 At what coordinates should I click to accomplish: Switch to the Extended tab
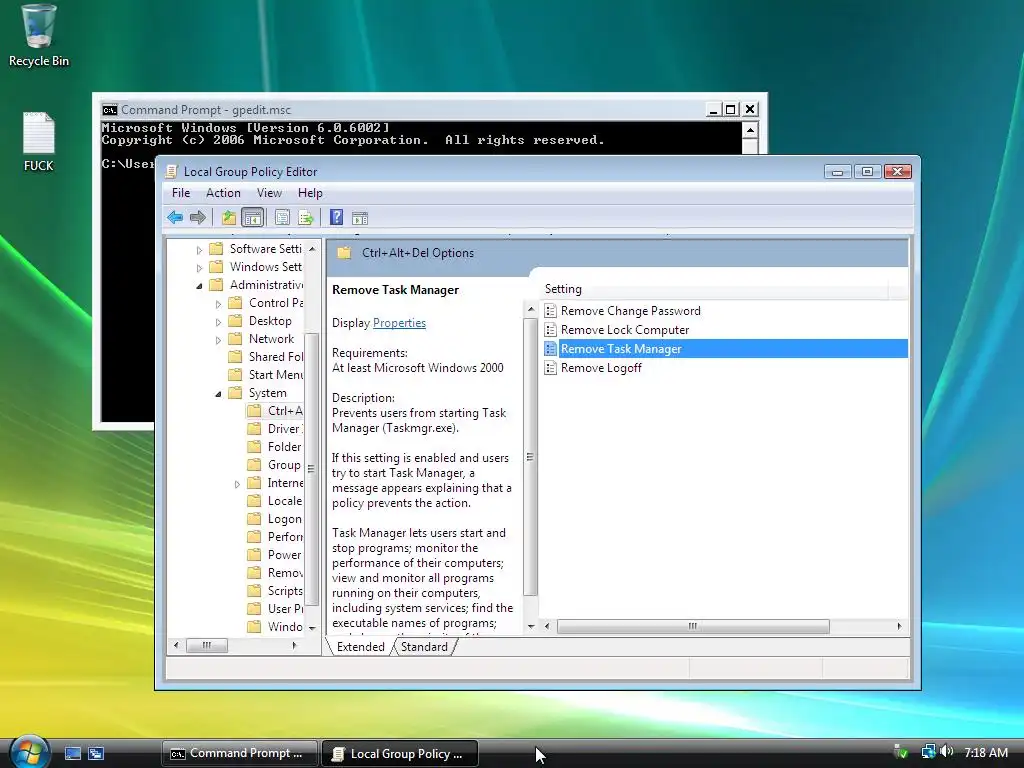click(360, 647)
